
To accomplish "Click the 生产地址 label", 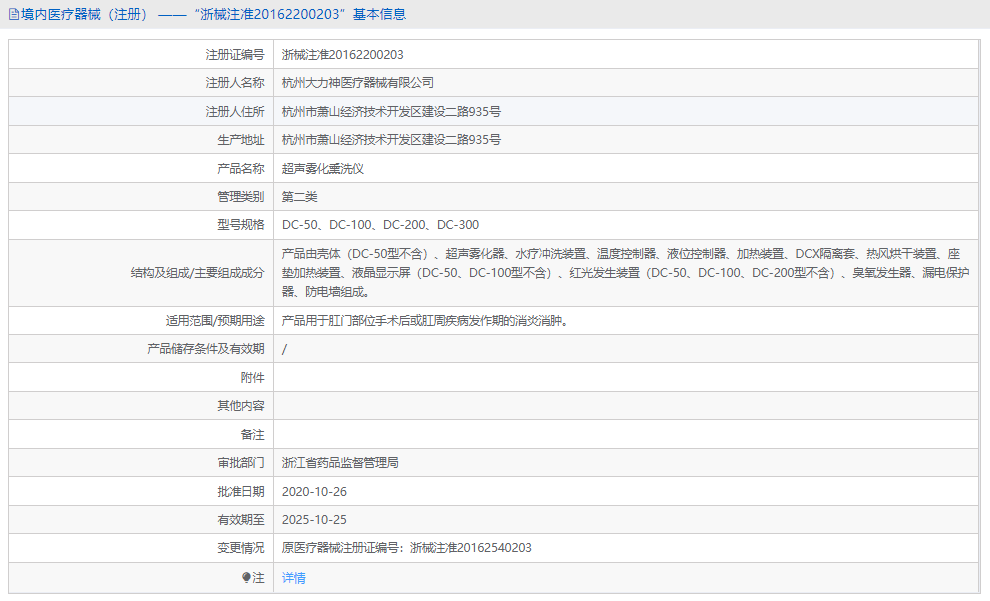I will 241,140.
